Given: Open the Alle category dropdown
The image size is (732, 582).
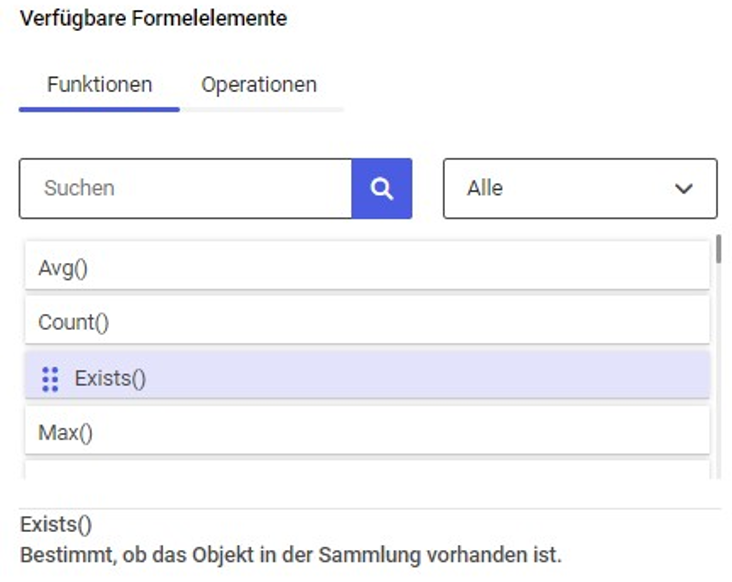Looking at the screenshot, I should (x=580, y=188).
